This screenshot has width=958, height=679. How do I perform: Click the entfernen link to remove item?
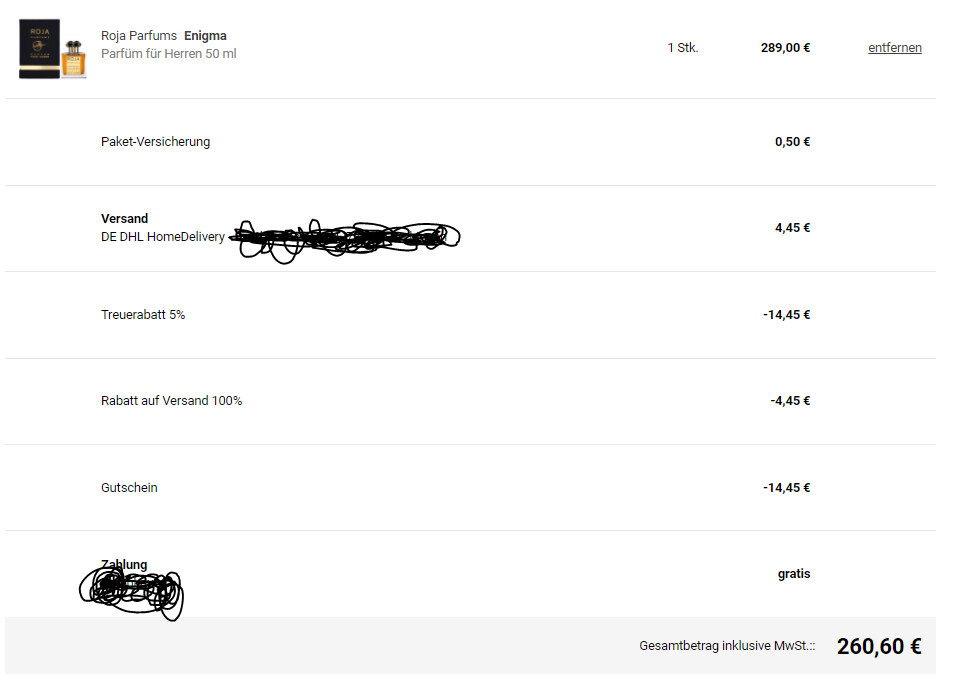(x=894, y=48)
